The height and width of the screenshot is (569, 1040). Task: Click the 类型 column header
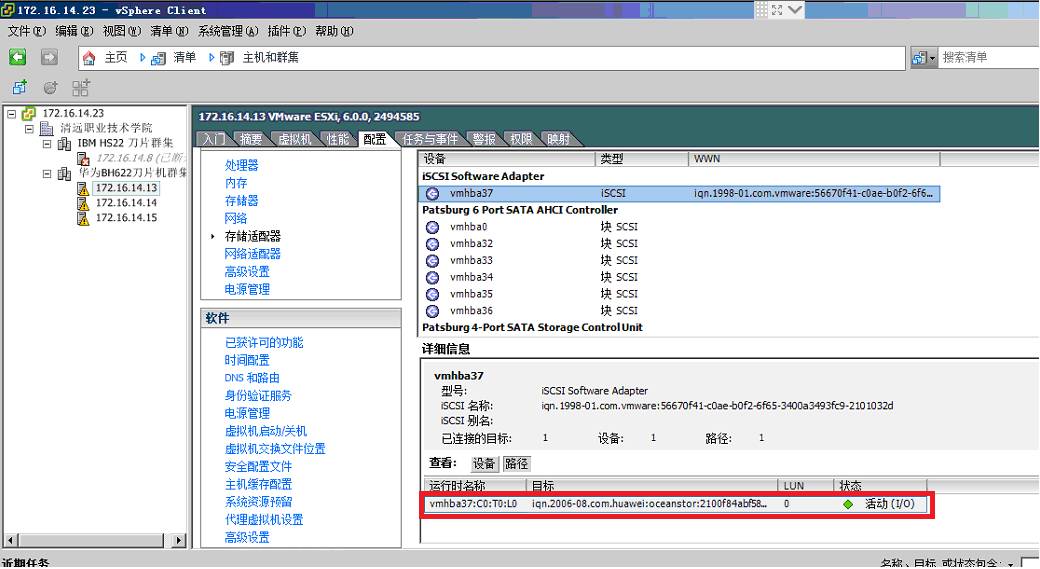(x=641, y=159)
